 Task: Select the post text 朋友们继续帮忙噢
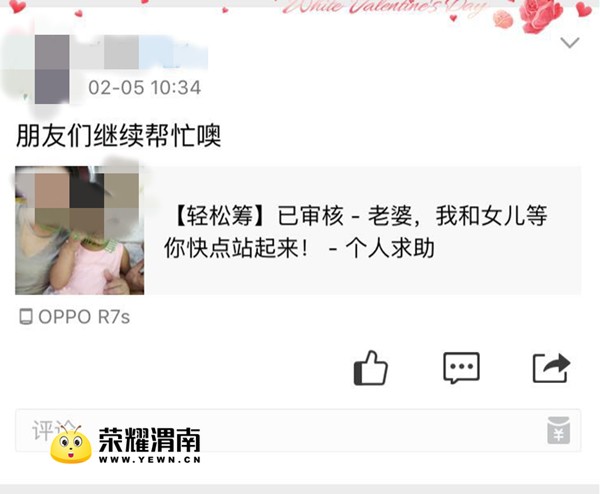tap(118, 136)
